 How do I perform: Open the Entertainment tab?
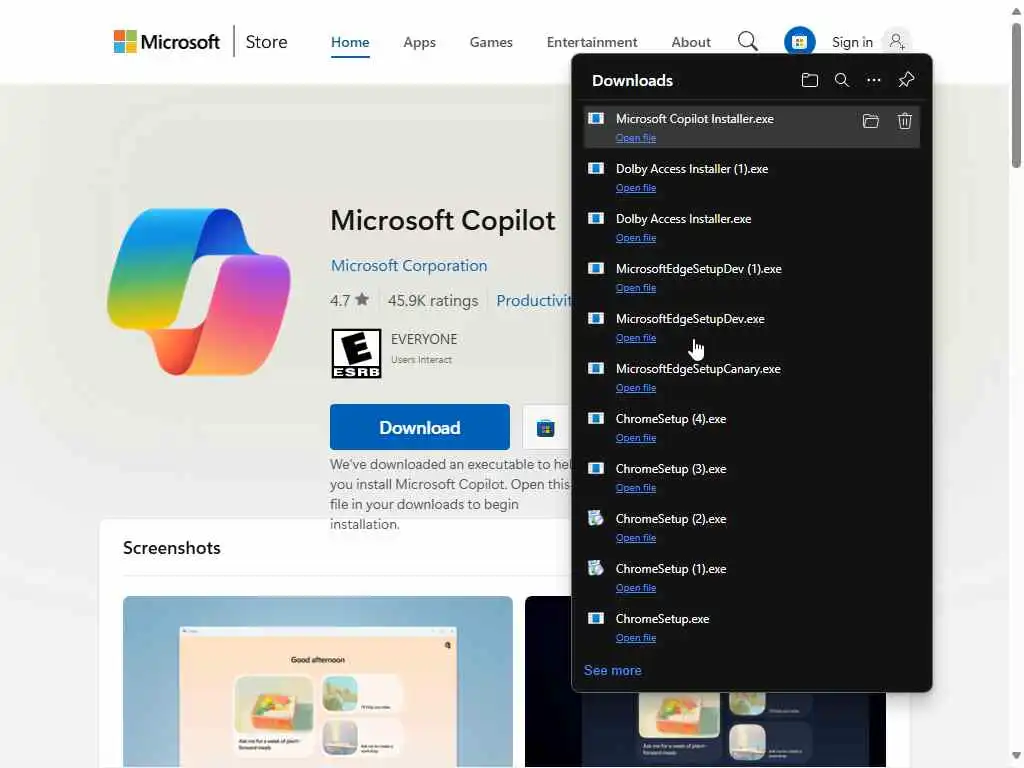pos(592,42)
